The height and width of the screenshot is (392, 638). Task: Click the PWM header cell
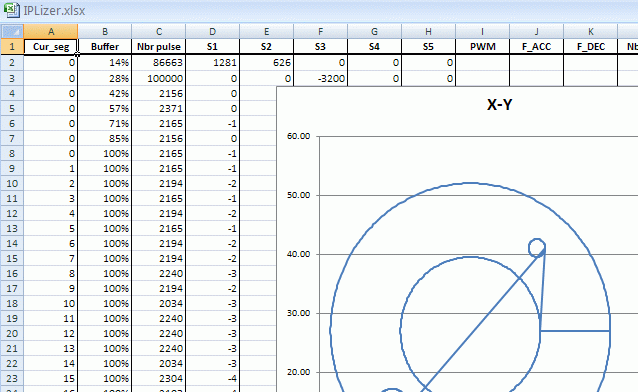coord(483,47)
